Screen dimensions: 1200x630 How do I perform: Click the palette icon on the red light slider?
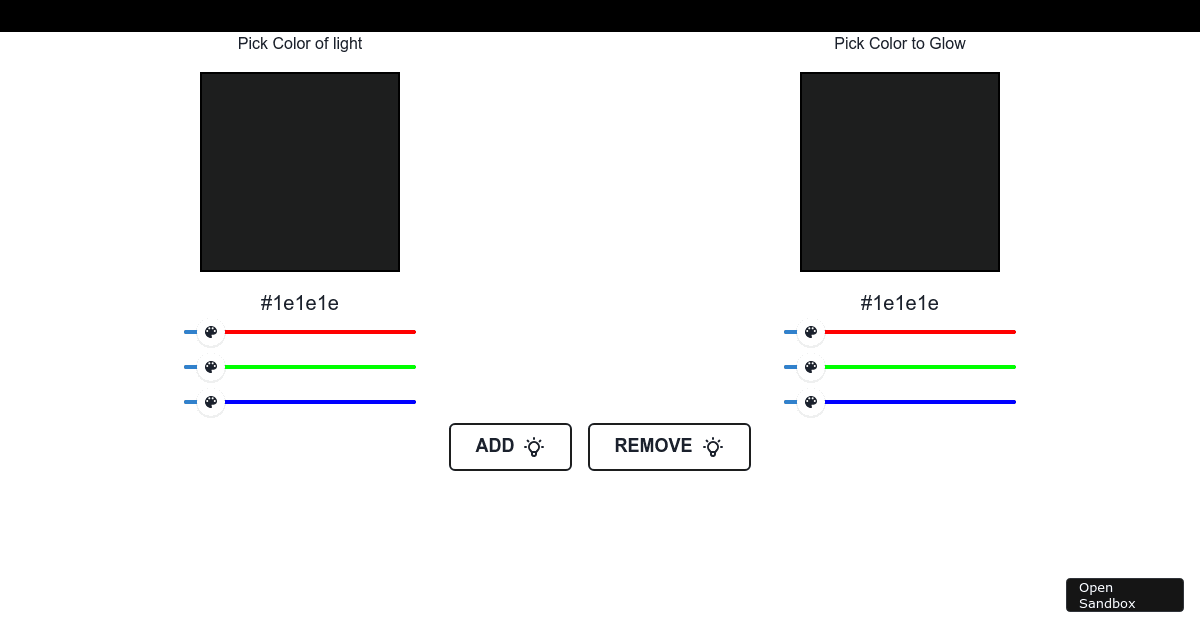[211, 331]
